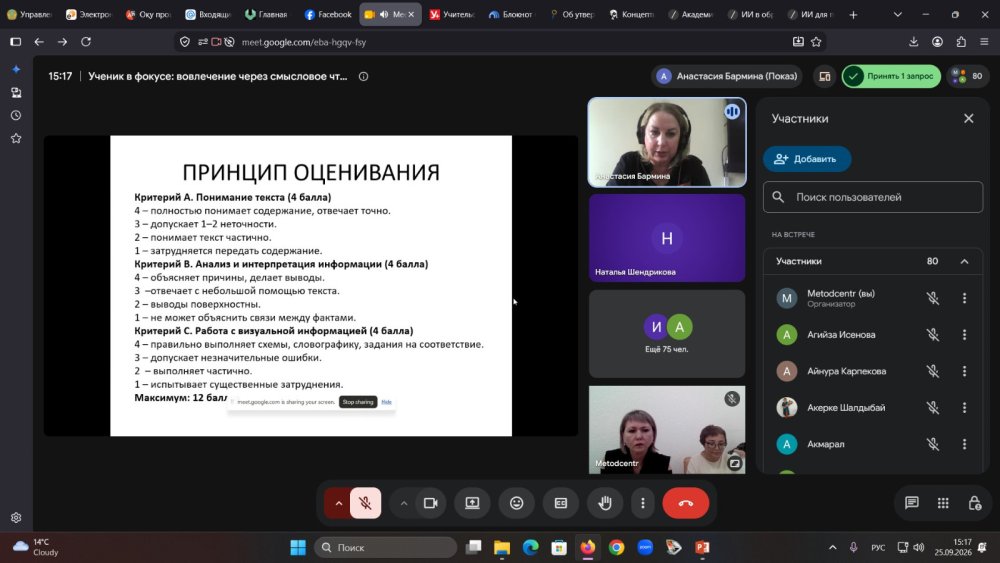Open new browser tab plus button

[853, 15]
